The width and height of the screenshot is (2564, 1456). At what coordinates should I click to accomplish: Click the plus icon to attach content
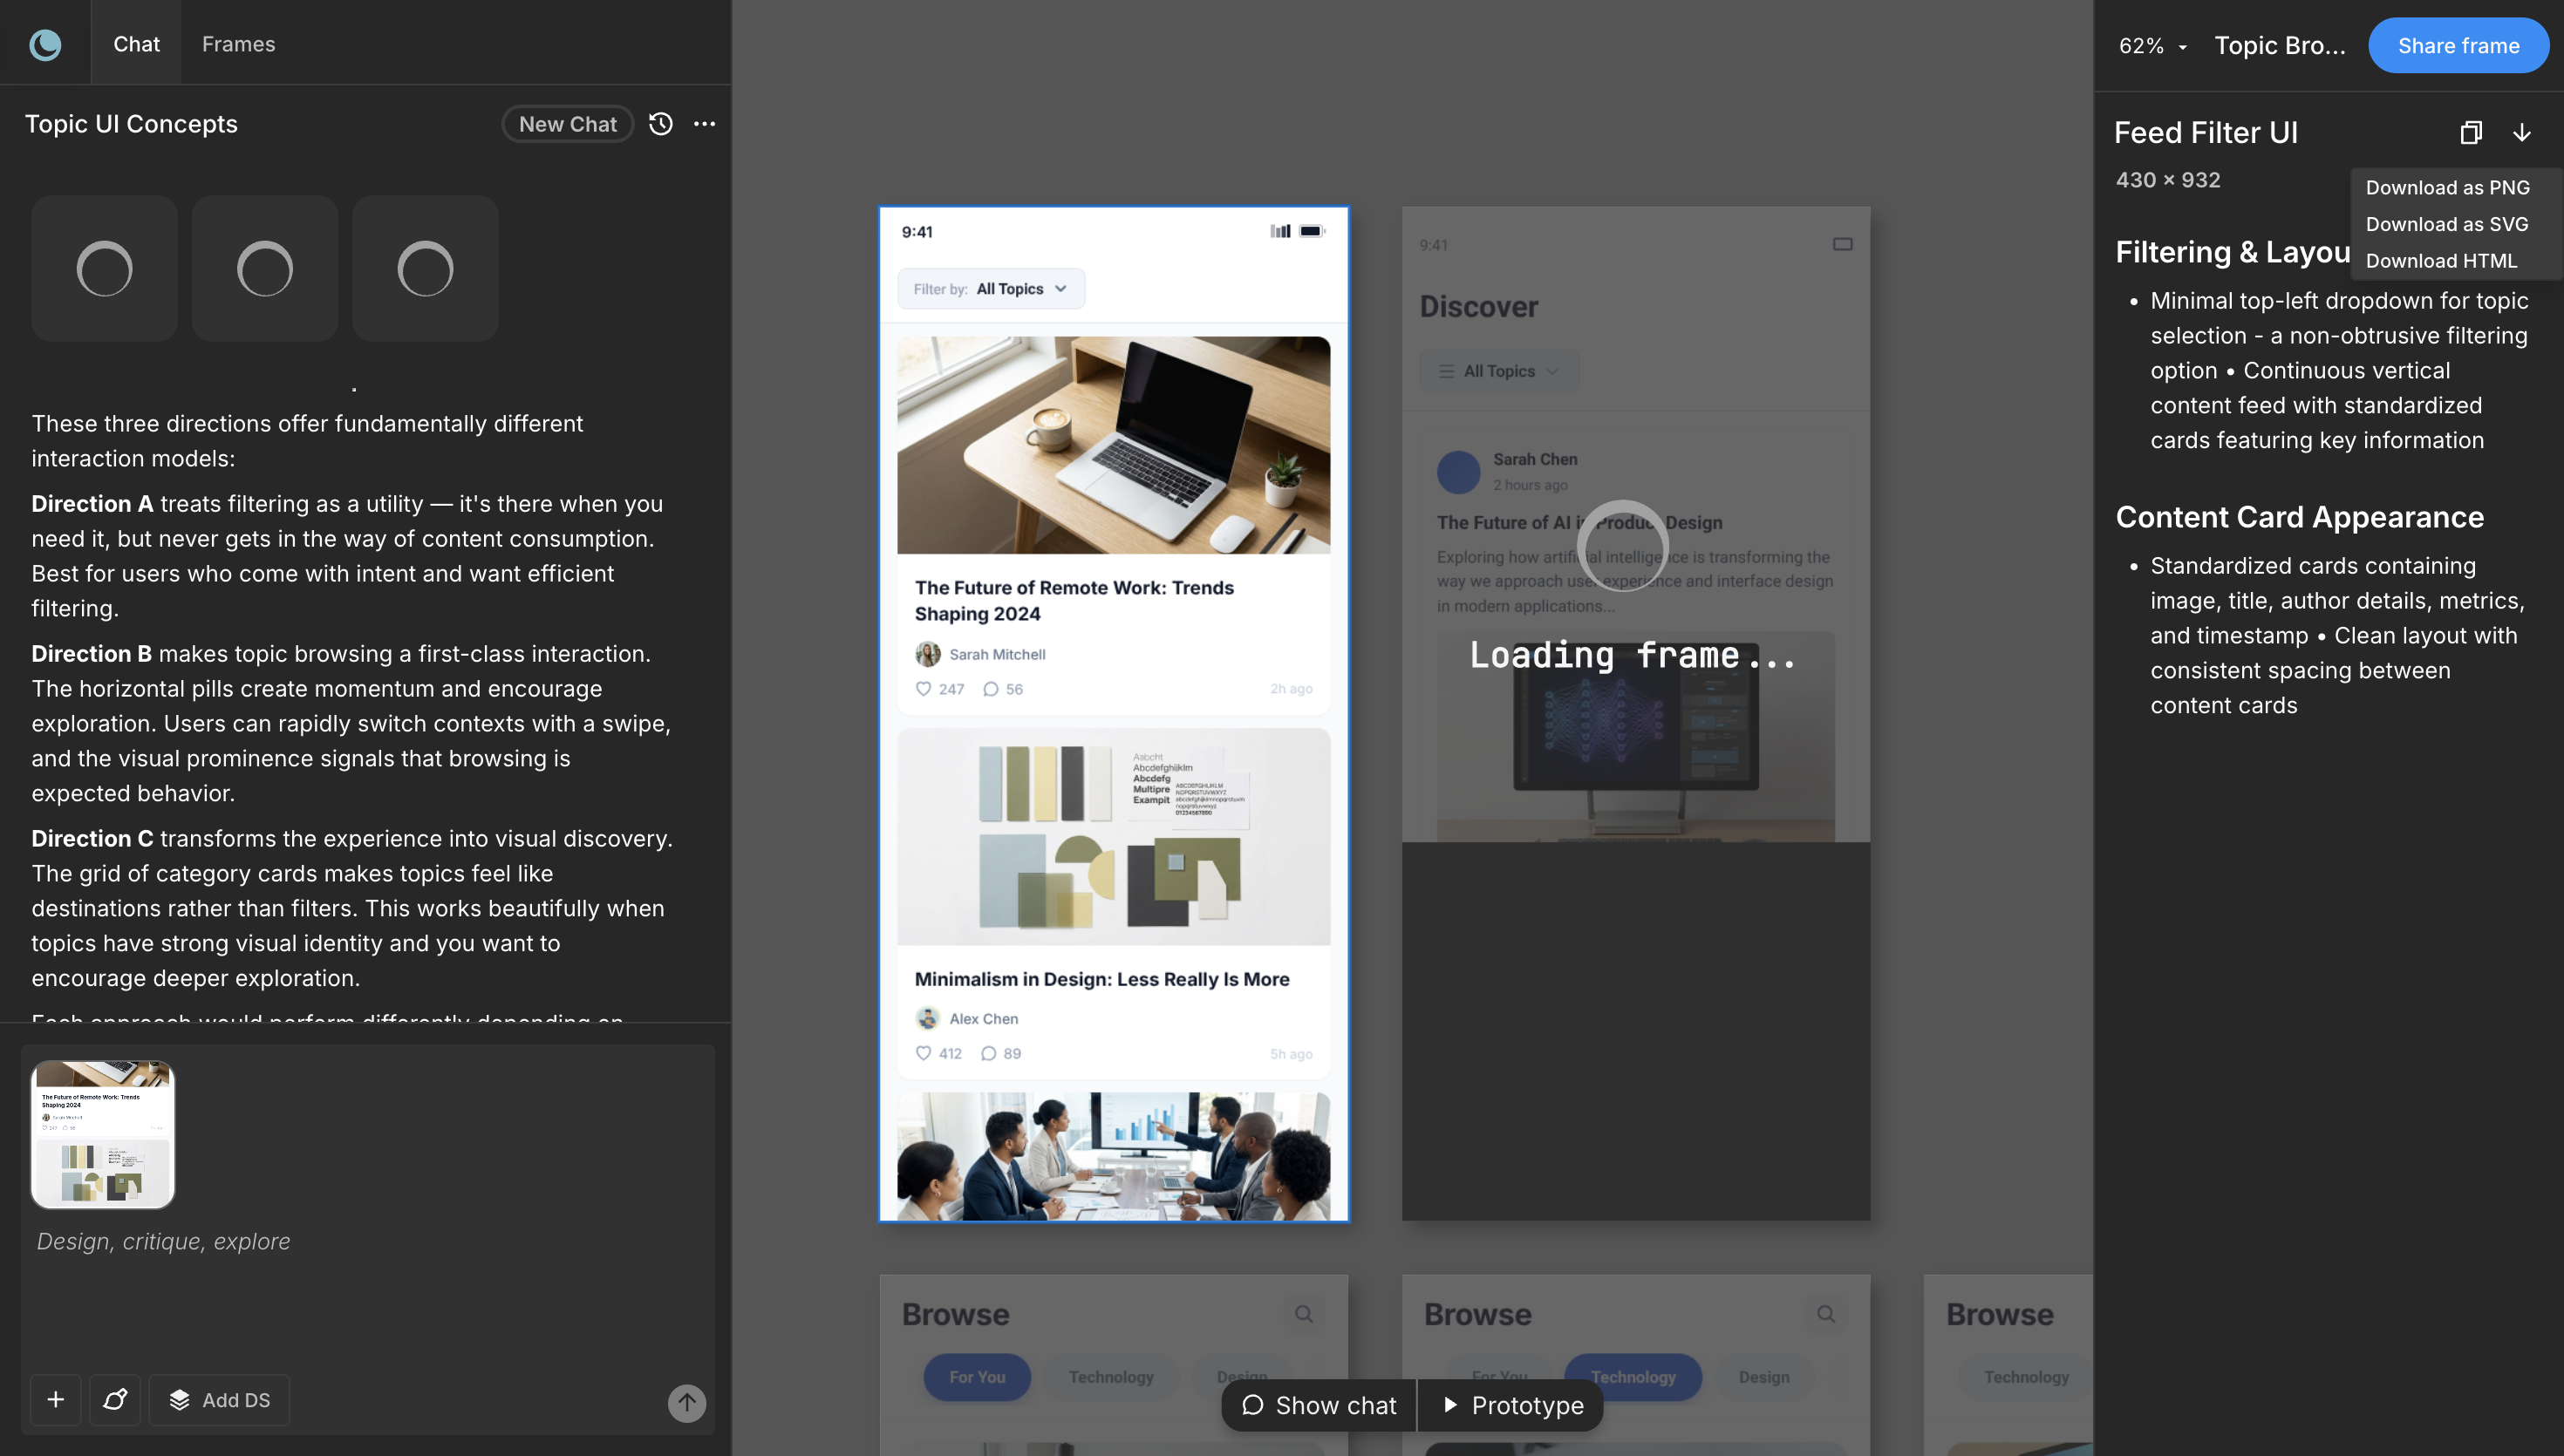(x=55, y=1400)
